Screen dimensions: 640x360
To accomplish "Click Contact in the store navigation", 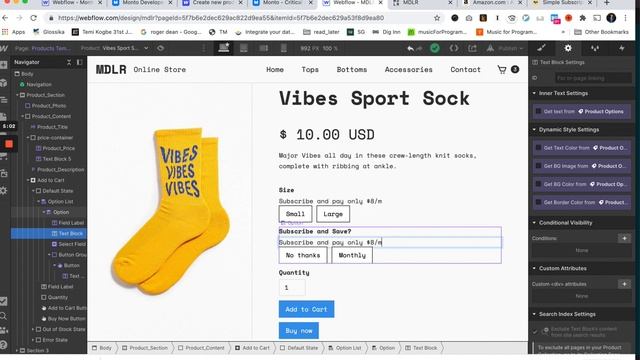I will (465, 69).
